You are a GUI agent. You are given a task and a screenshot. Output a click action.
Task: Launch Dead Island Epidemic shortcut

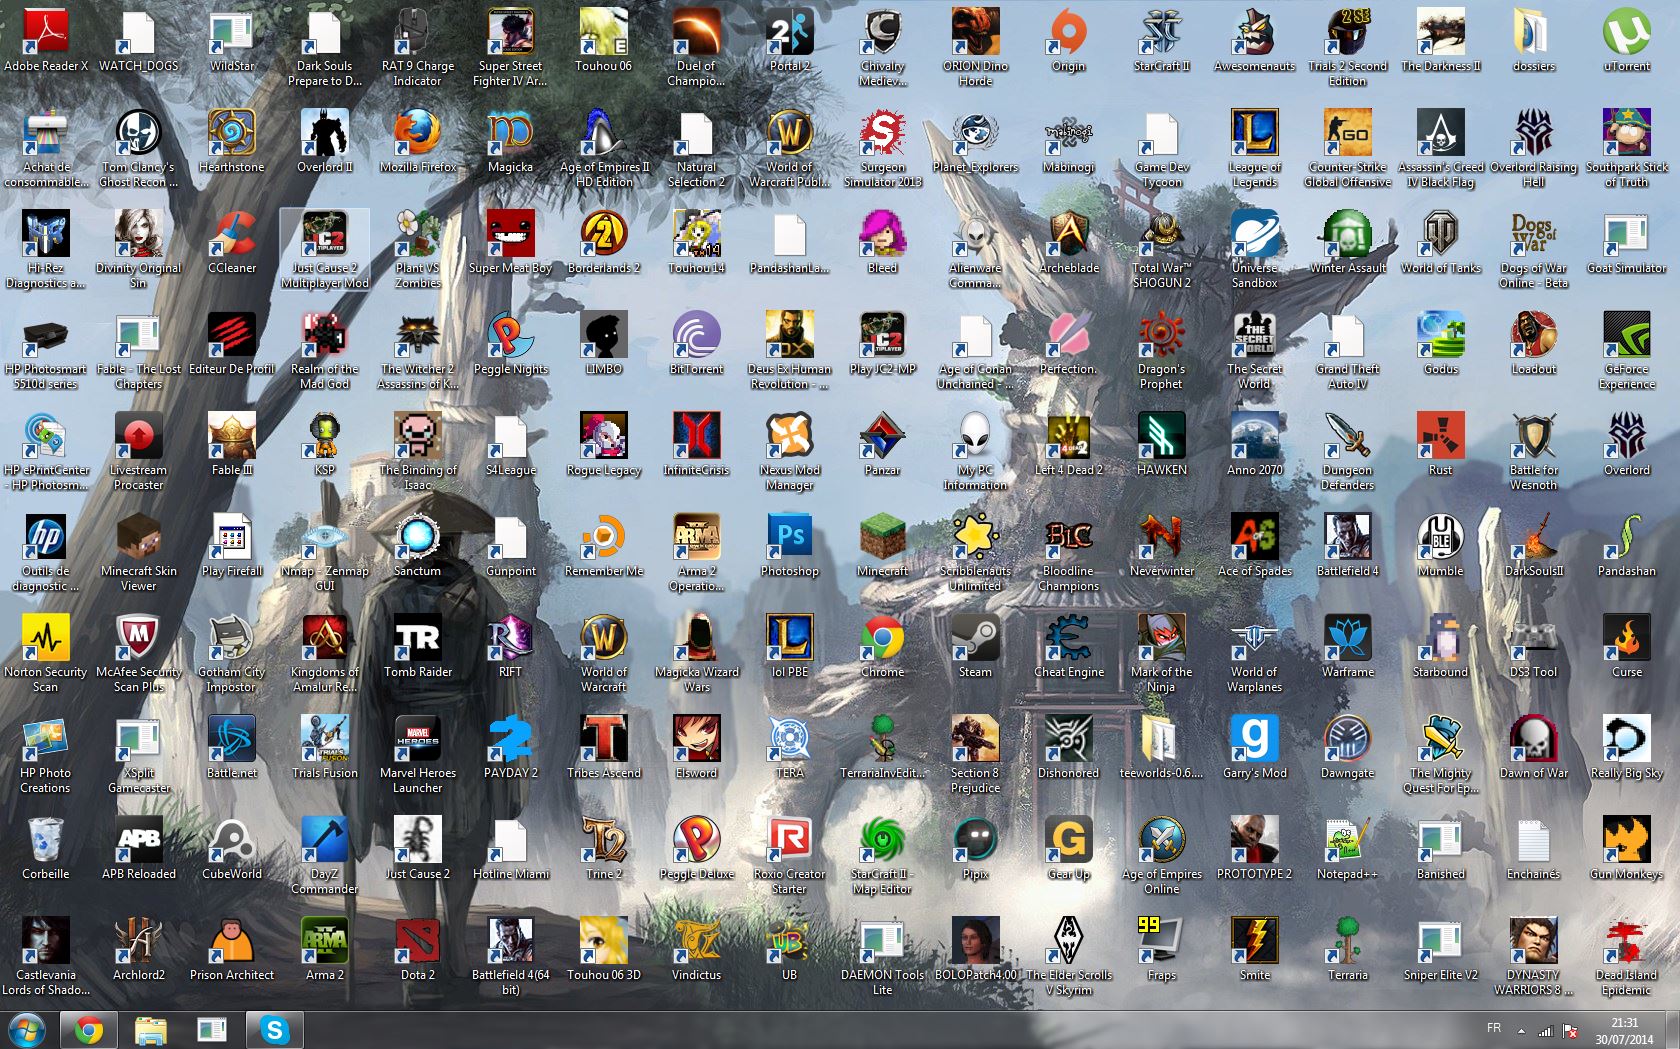[1627, 956]
